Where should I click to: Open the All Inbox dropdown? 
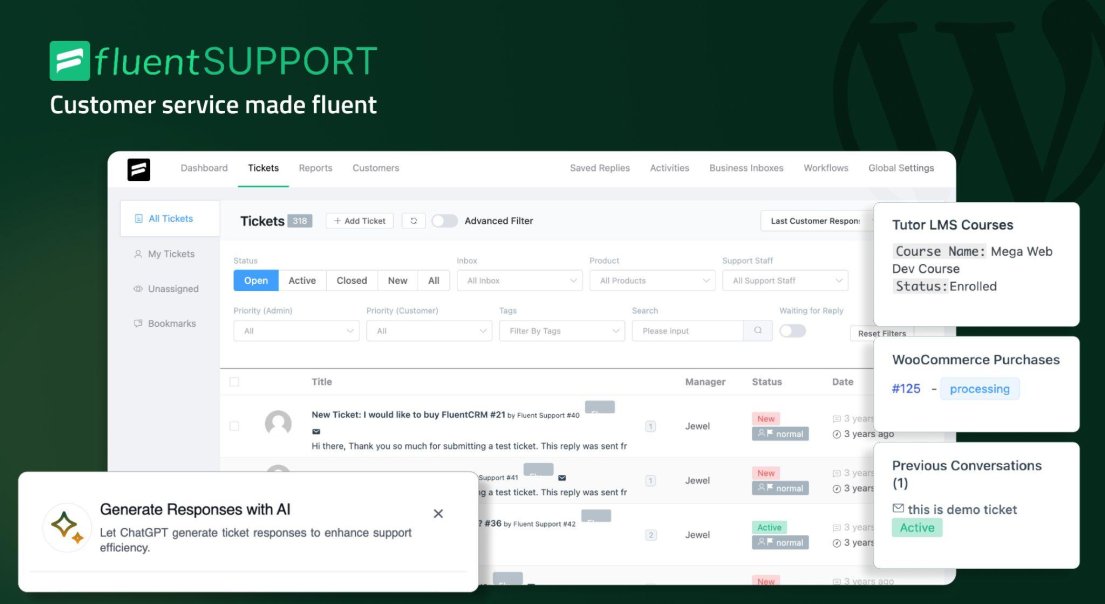pos(520,281)
